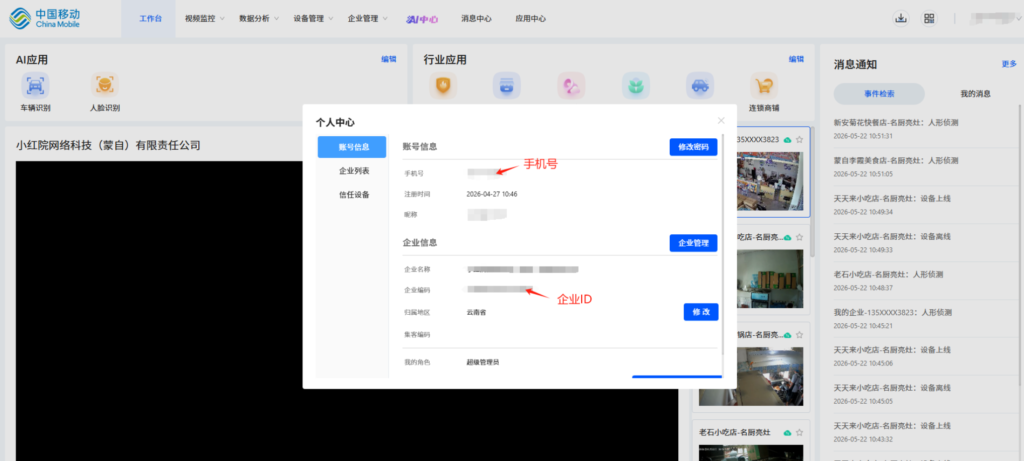
Task: Open the green plant industry app icon
Action: tap(635, 86)
